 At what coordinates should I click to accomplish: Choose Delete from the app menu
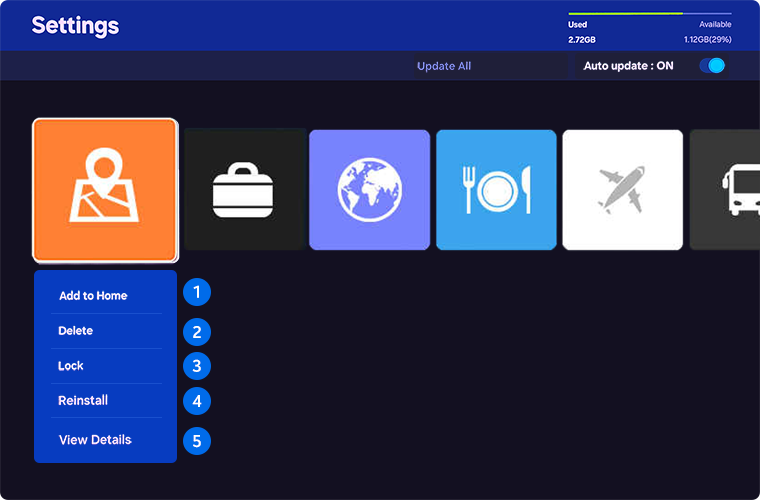[x=76, y=331]
